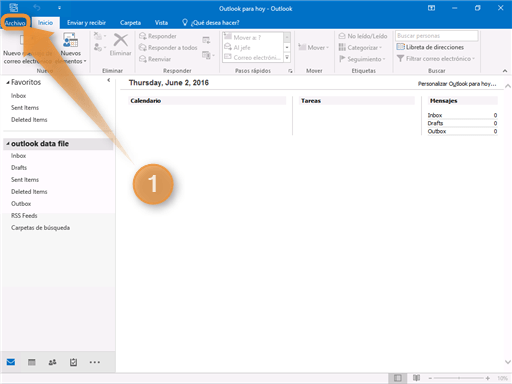Click Outbox link under Mensajes
Screen dimensions: 512x384
(437, 131)
